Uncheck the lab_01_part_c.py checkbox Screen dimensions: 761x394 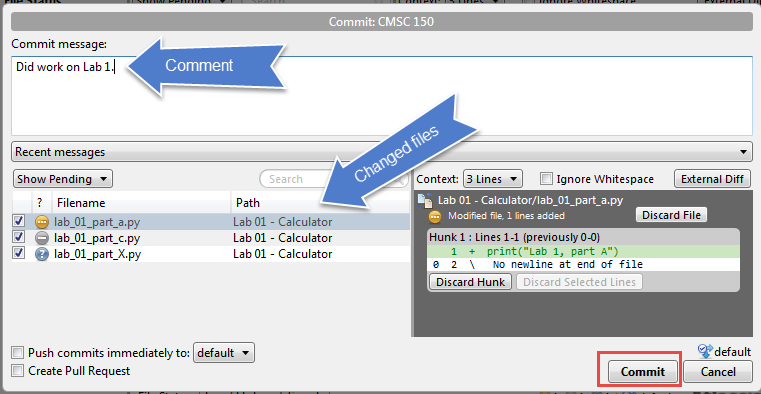point(18,237)
